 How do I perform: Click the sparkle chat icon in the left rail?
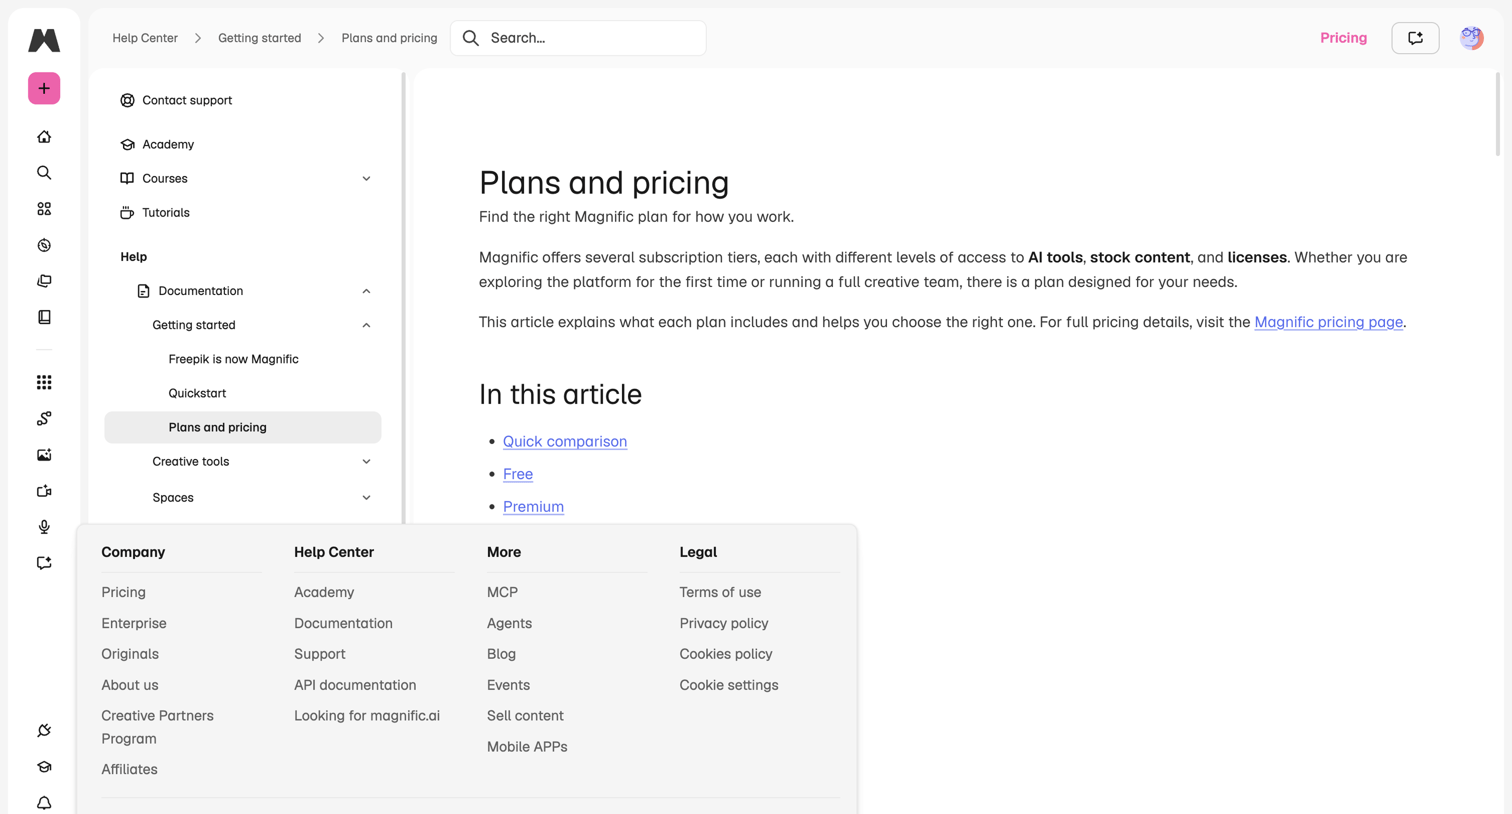point(44,563)
